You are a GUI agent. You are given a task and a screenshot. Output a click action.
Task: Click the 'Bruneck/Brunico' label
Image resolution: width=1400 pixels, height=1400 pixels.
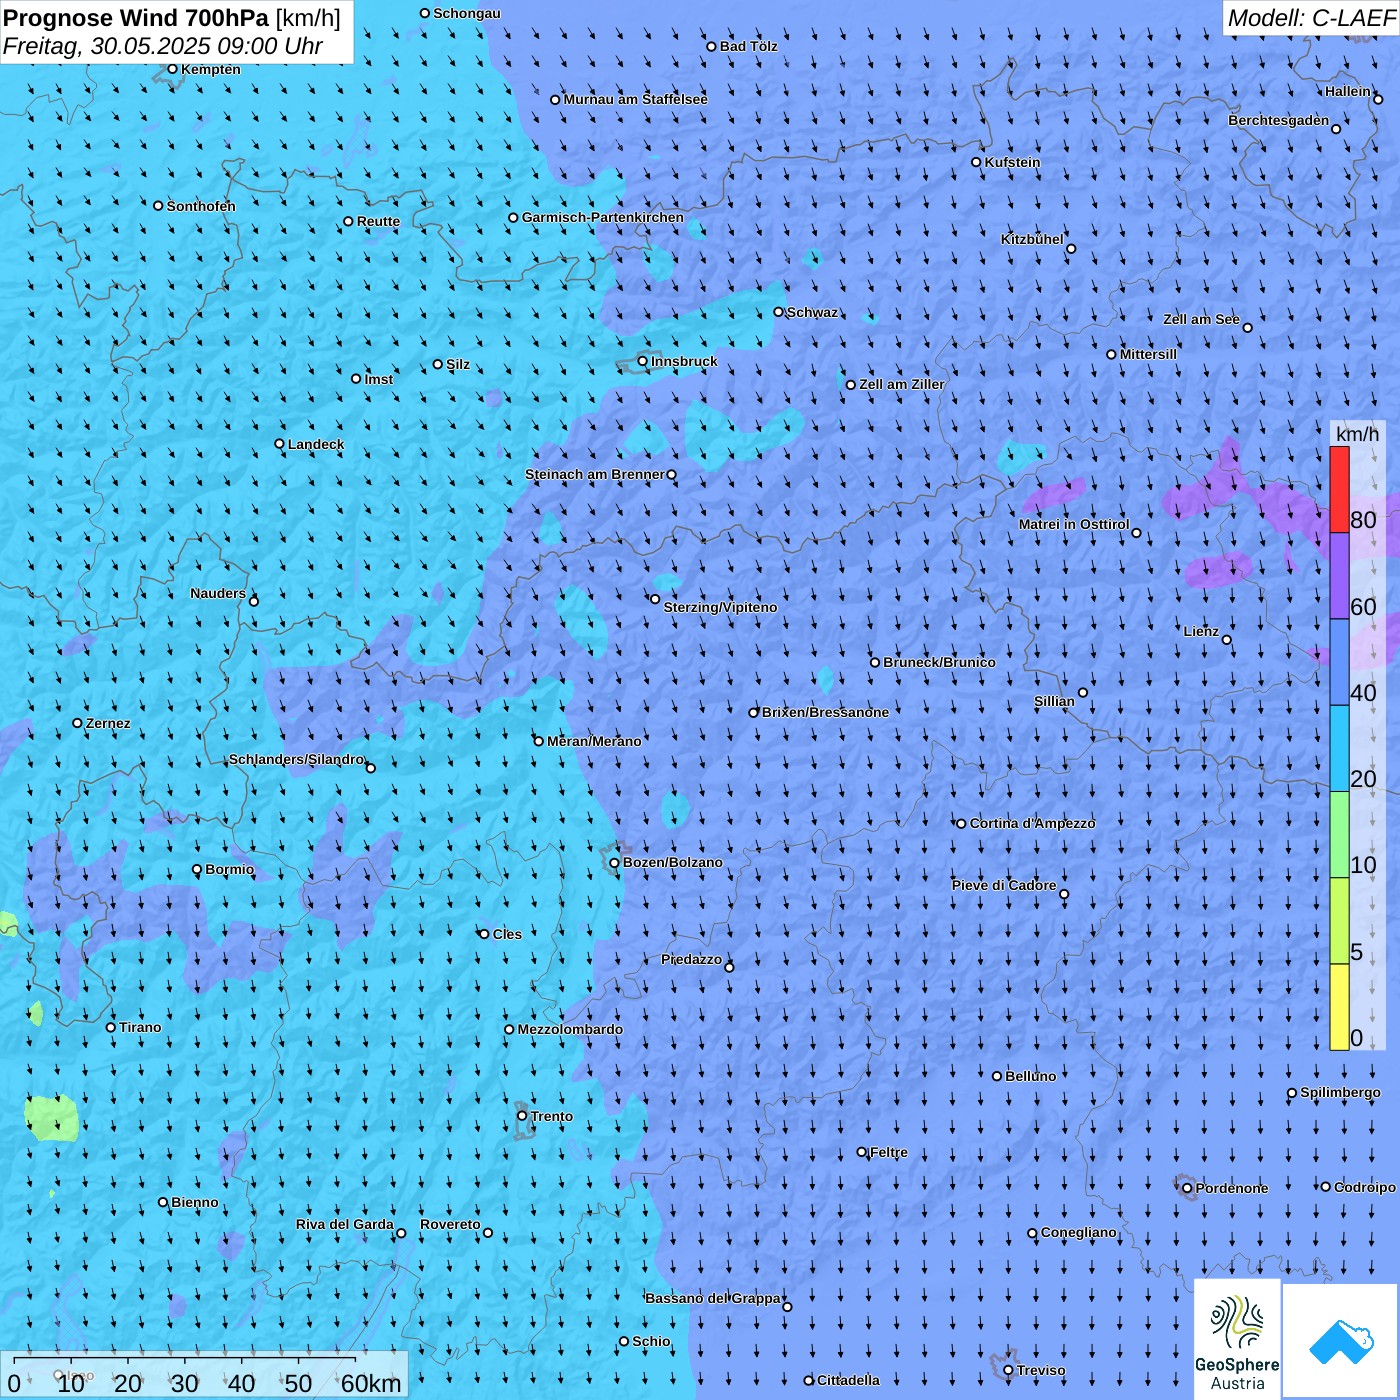[939, 662]
